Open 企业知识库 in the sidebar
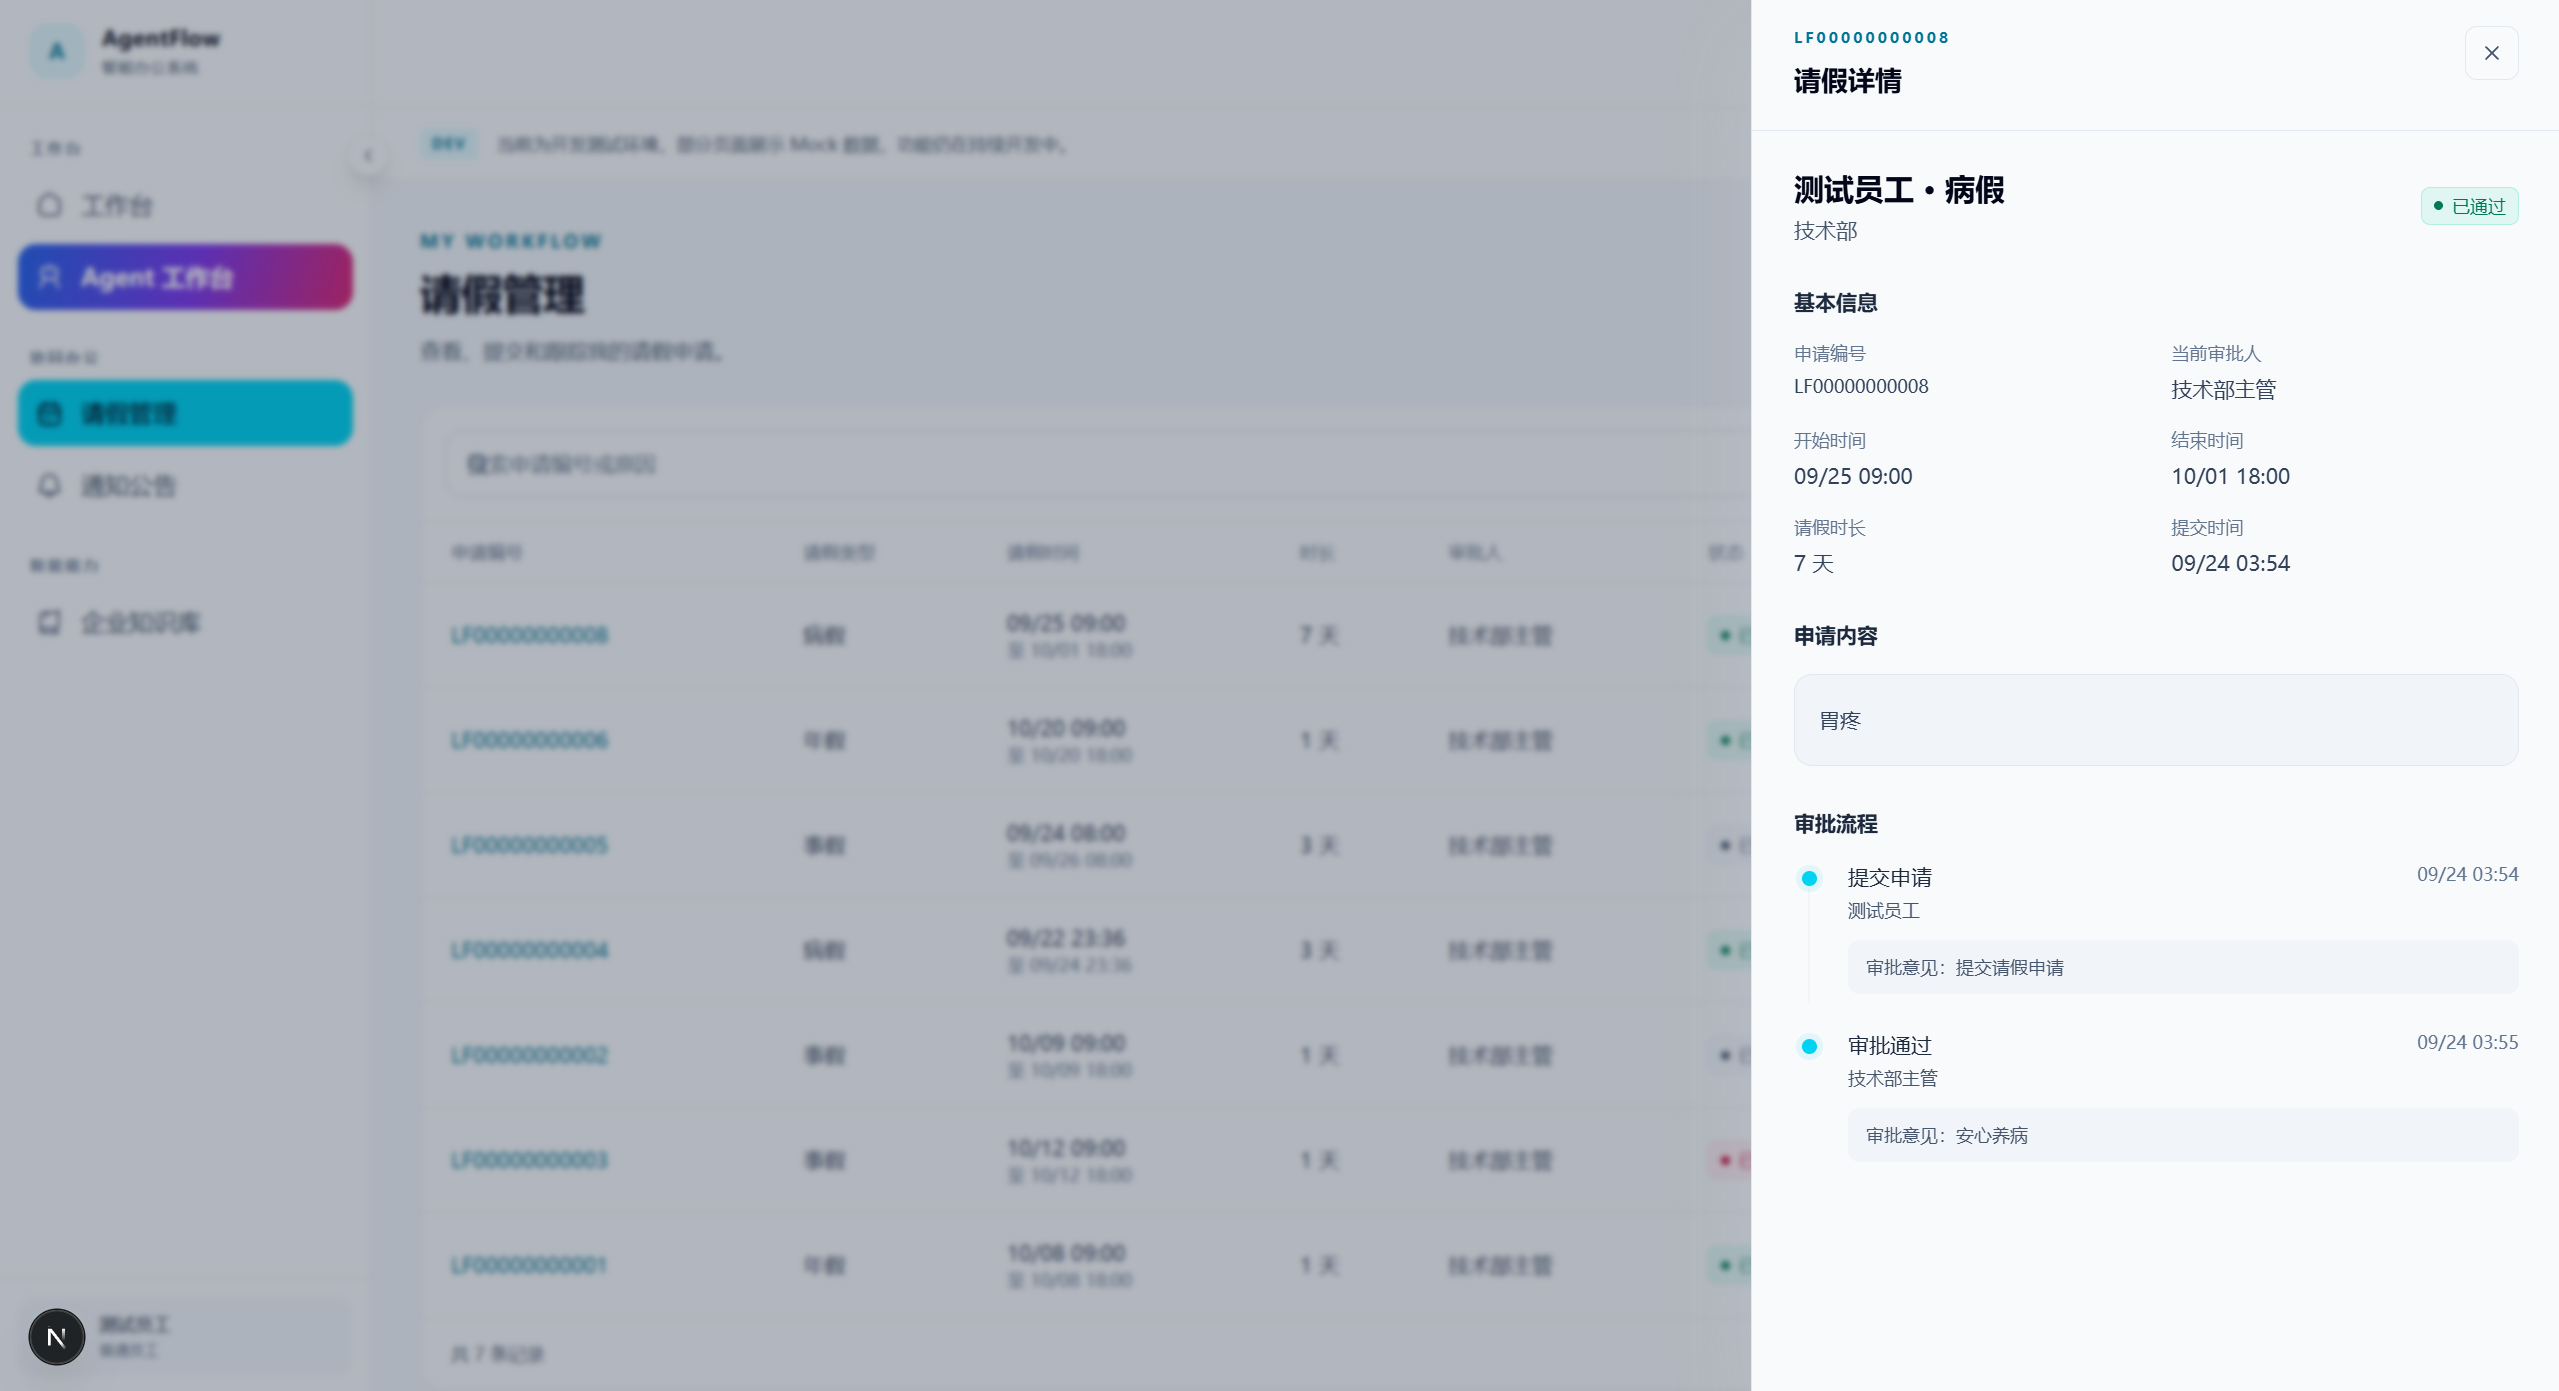 point(185,623)
